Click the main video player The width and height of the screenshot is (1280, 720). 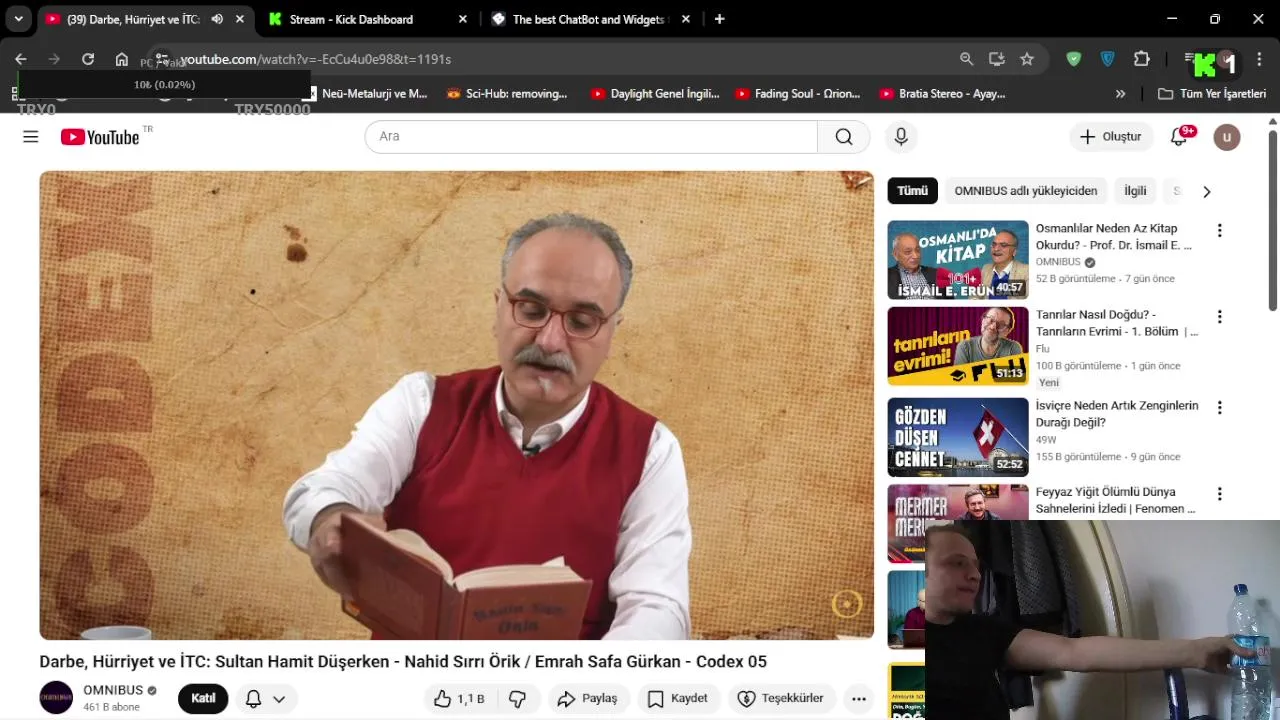pos(456,405)
